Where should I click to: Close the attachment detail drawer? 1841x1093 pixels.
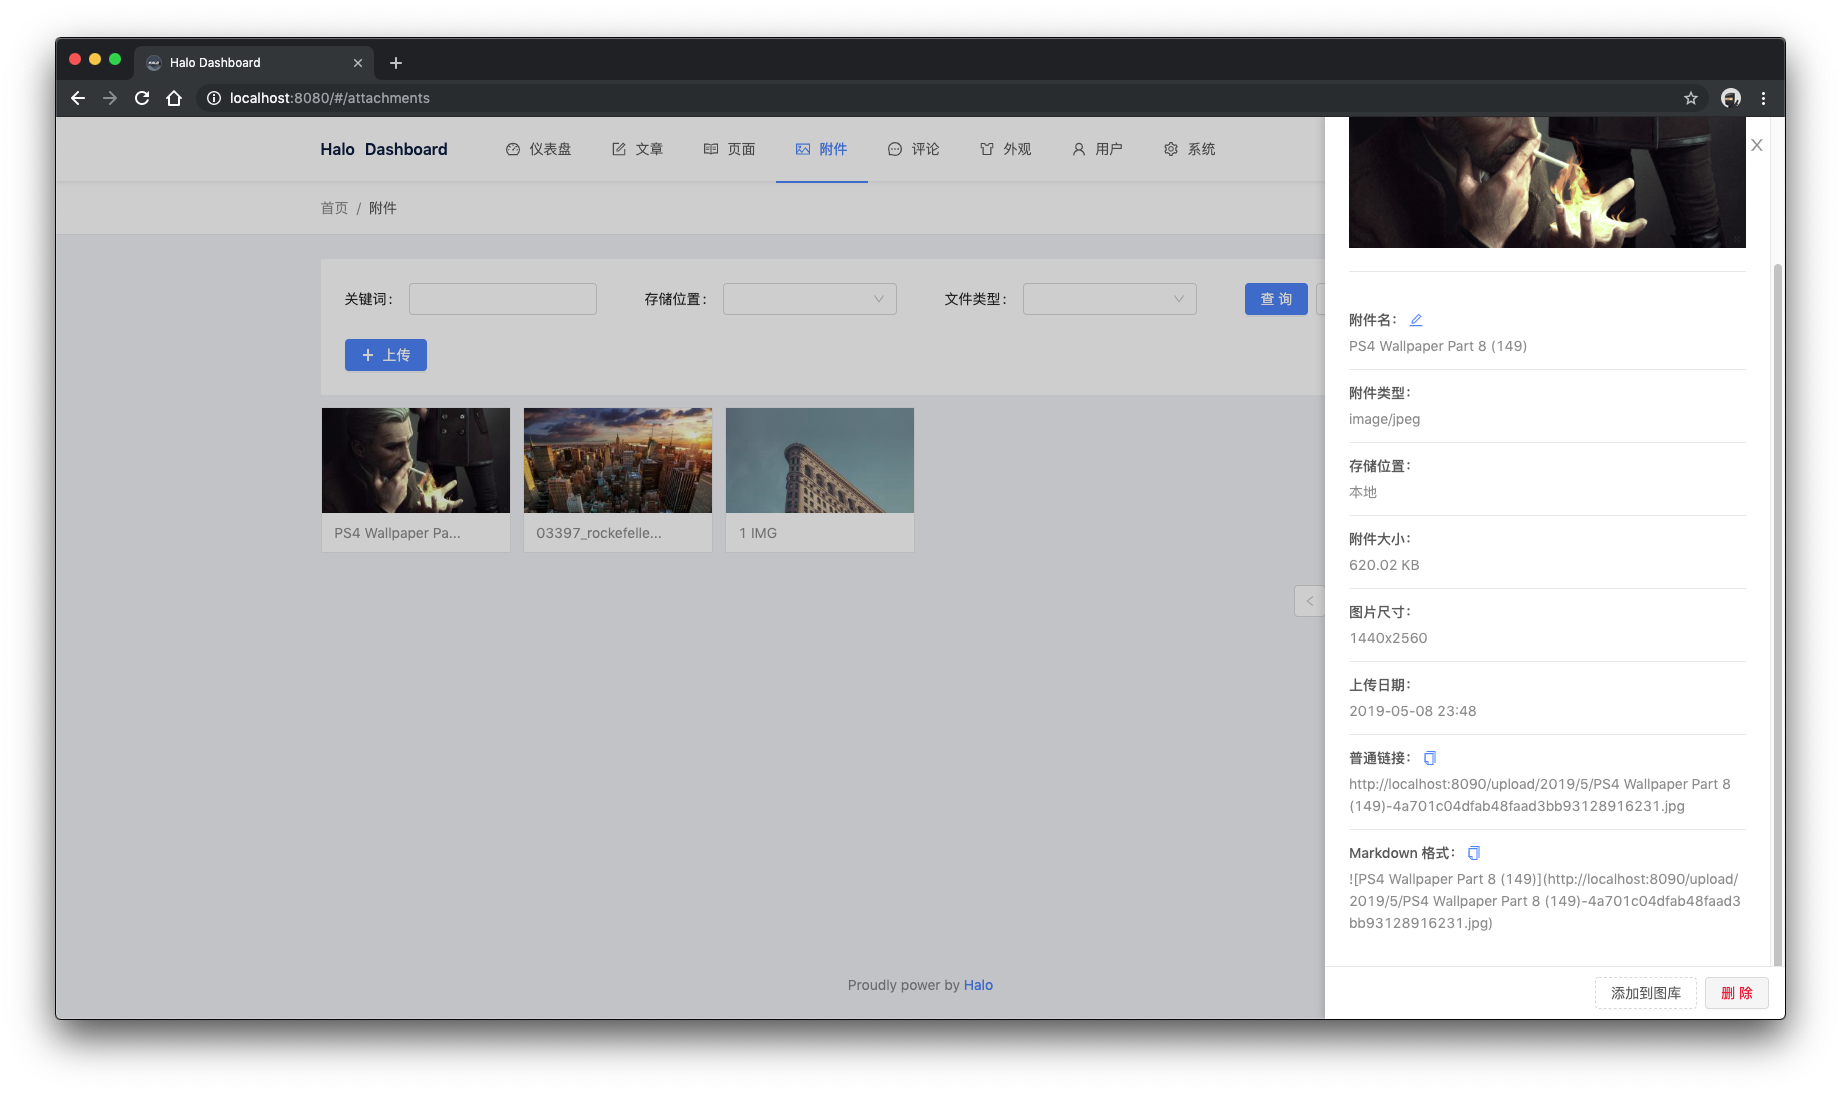1757,145
